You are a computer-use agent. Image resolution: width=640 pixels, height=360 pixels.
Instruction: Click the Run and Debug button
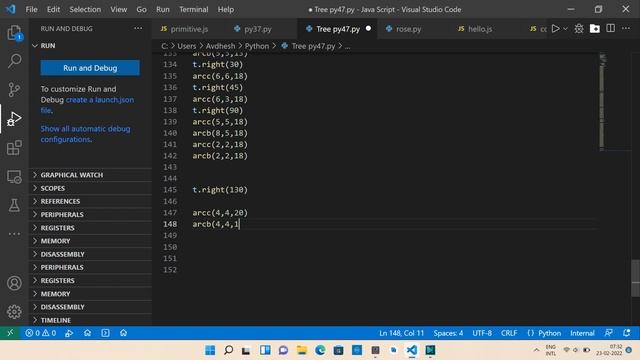point(90,68)
